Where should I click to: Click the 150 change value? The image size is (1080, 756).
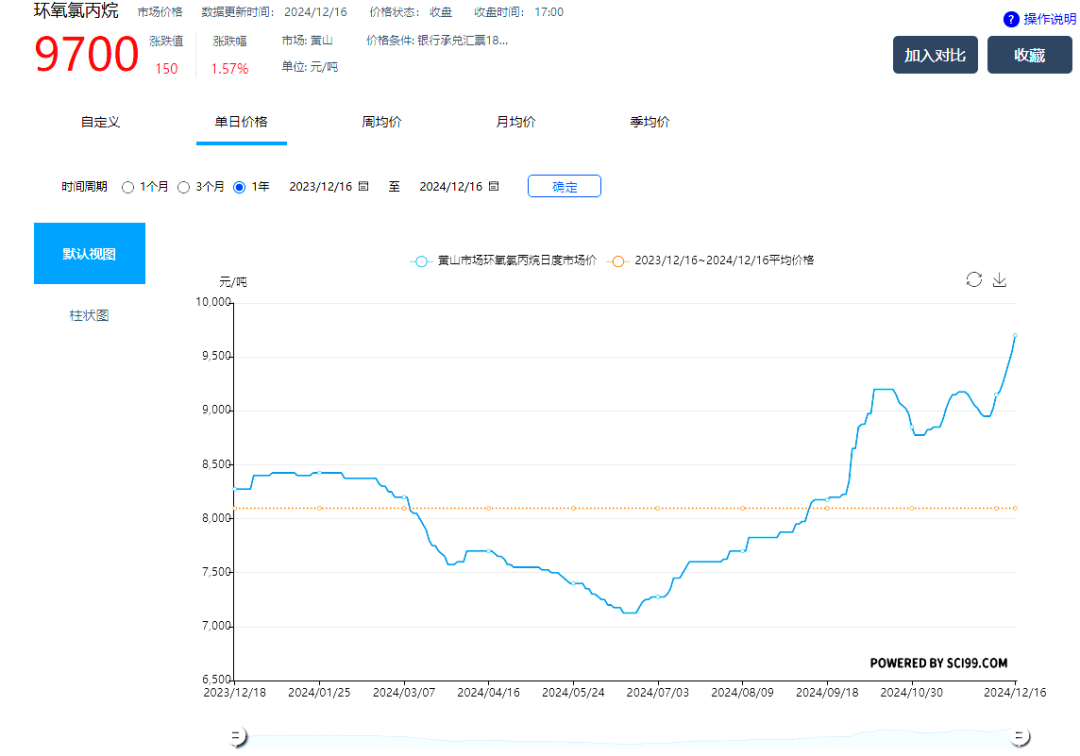tap(166, 69)
